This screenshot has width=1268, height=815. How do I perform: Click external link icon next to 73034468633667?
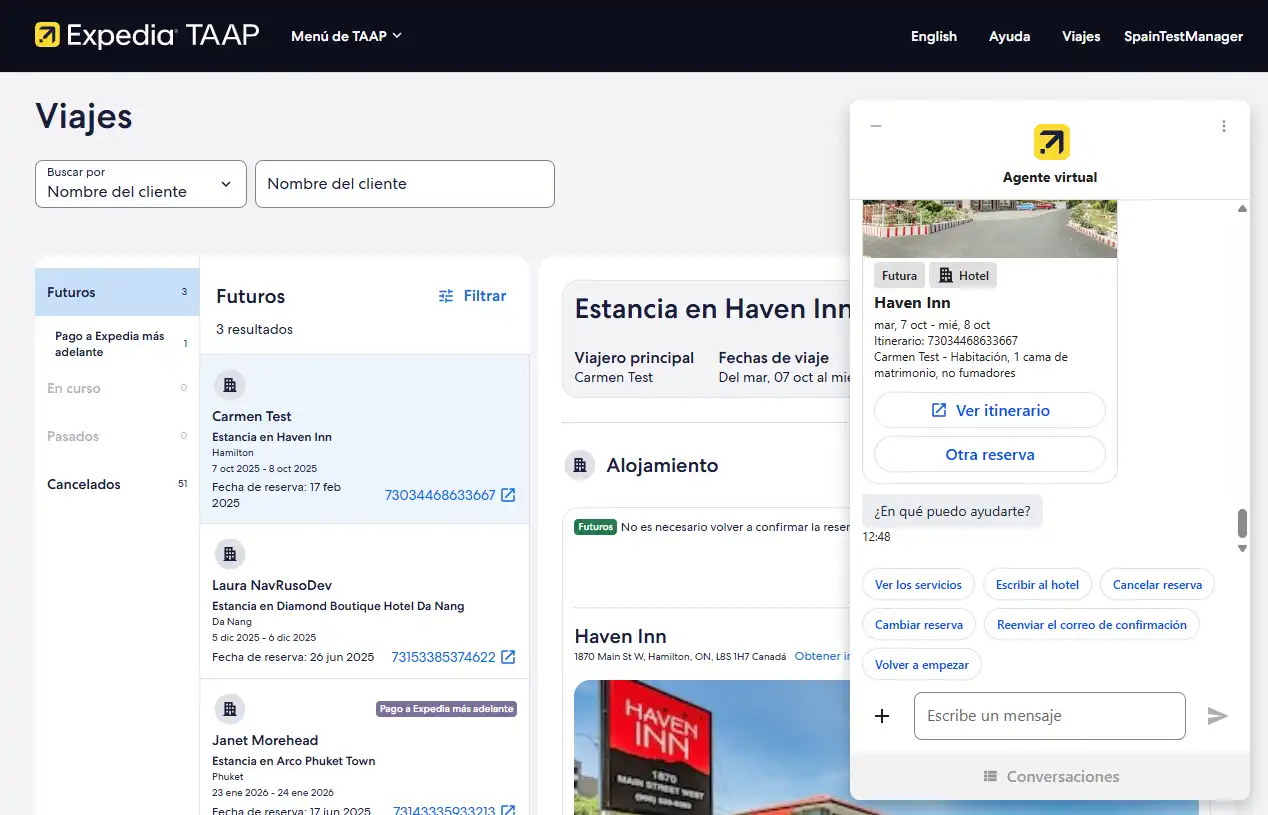[x=508, y=495]
